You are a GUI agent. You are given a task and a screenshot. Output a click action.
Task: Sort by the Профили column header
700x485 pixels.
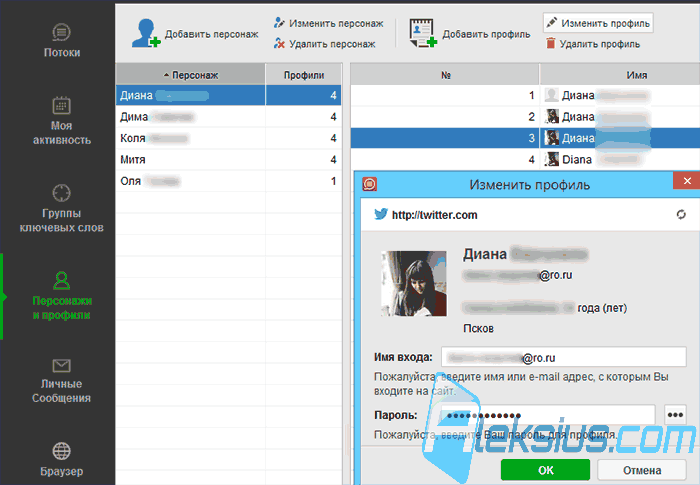pos(304,75)
